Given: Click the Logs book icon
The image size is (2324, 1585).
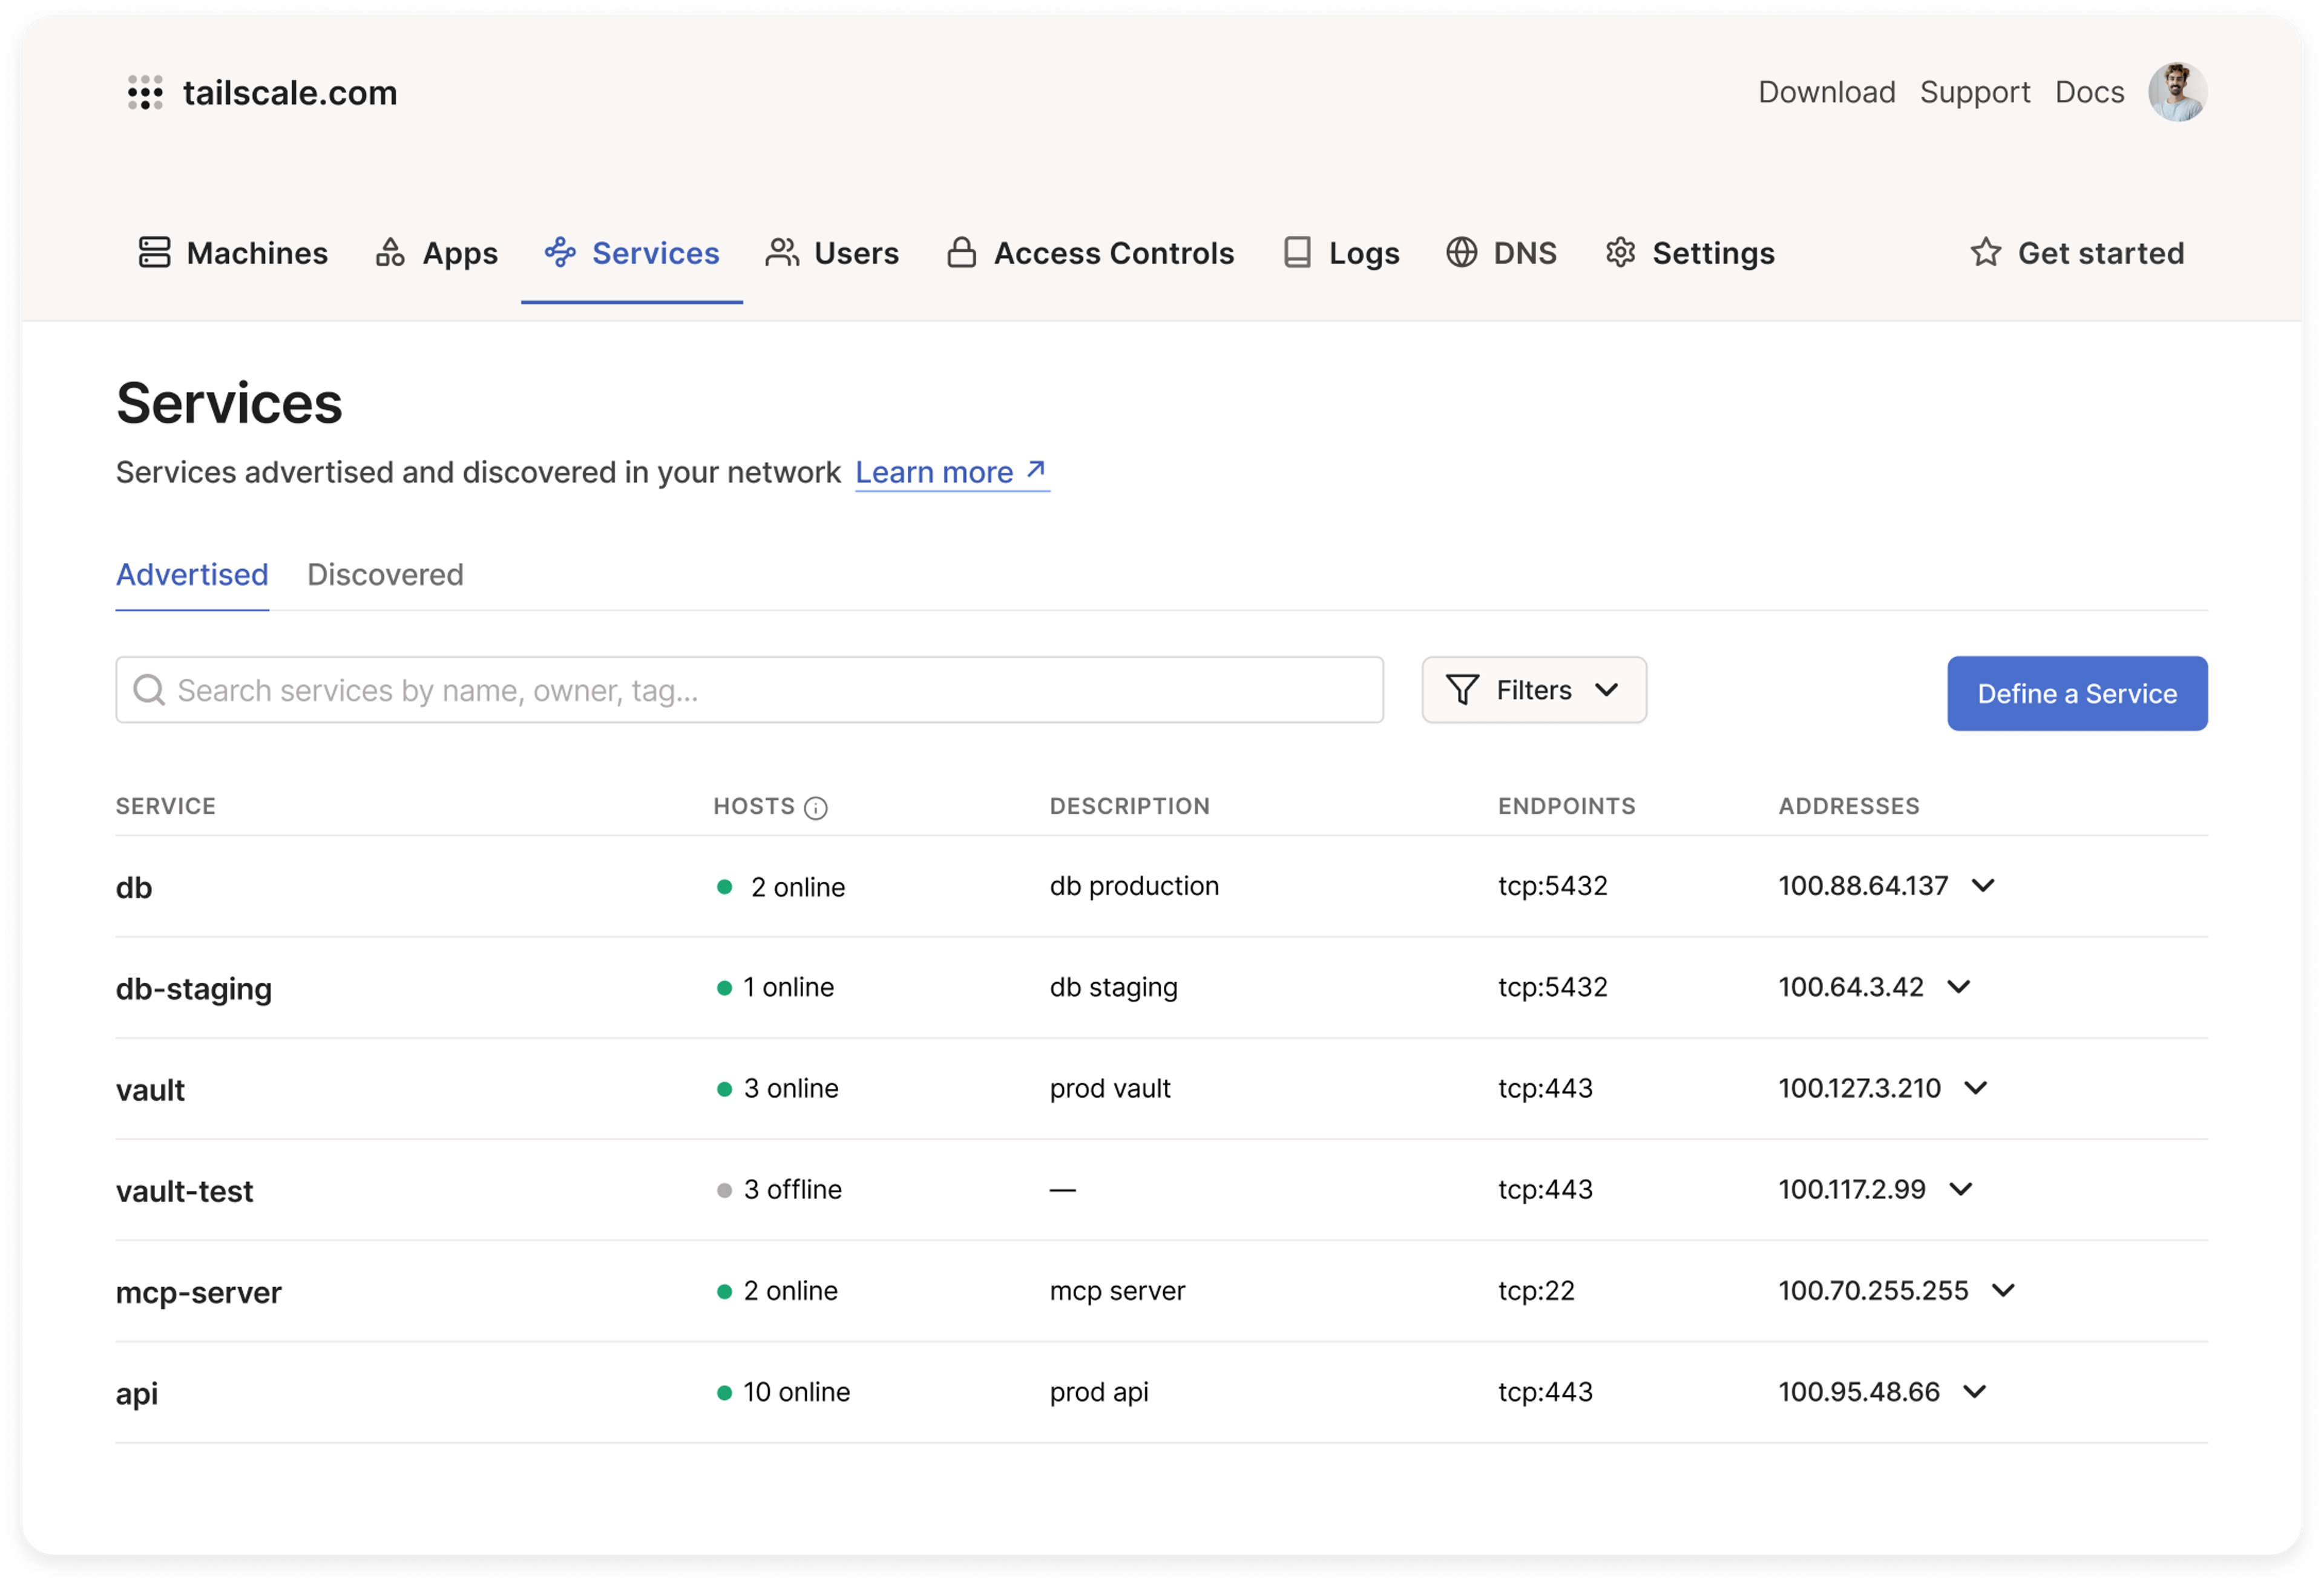Looking at the screenshot, I should pyautogui.click(x=1297, y=252).
